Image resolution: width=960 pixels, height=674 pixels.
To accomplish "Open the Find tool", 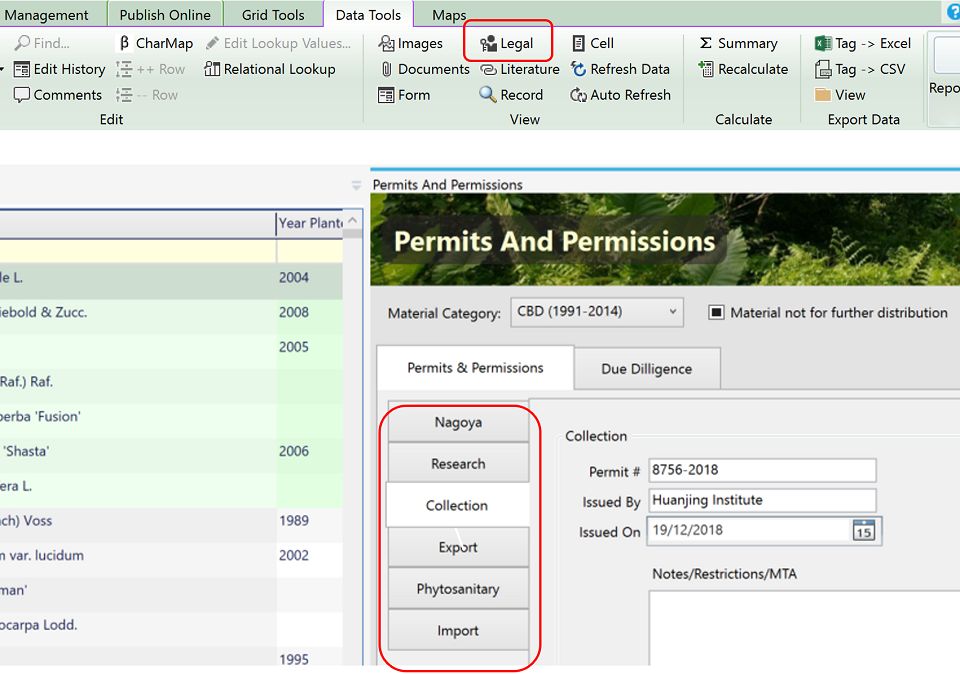I will [x=42, y=43].
